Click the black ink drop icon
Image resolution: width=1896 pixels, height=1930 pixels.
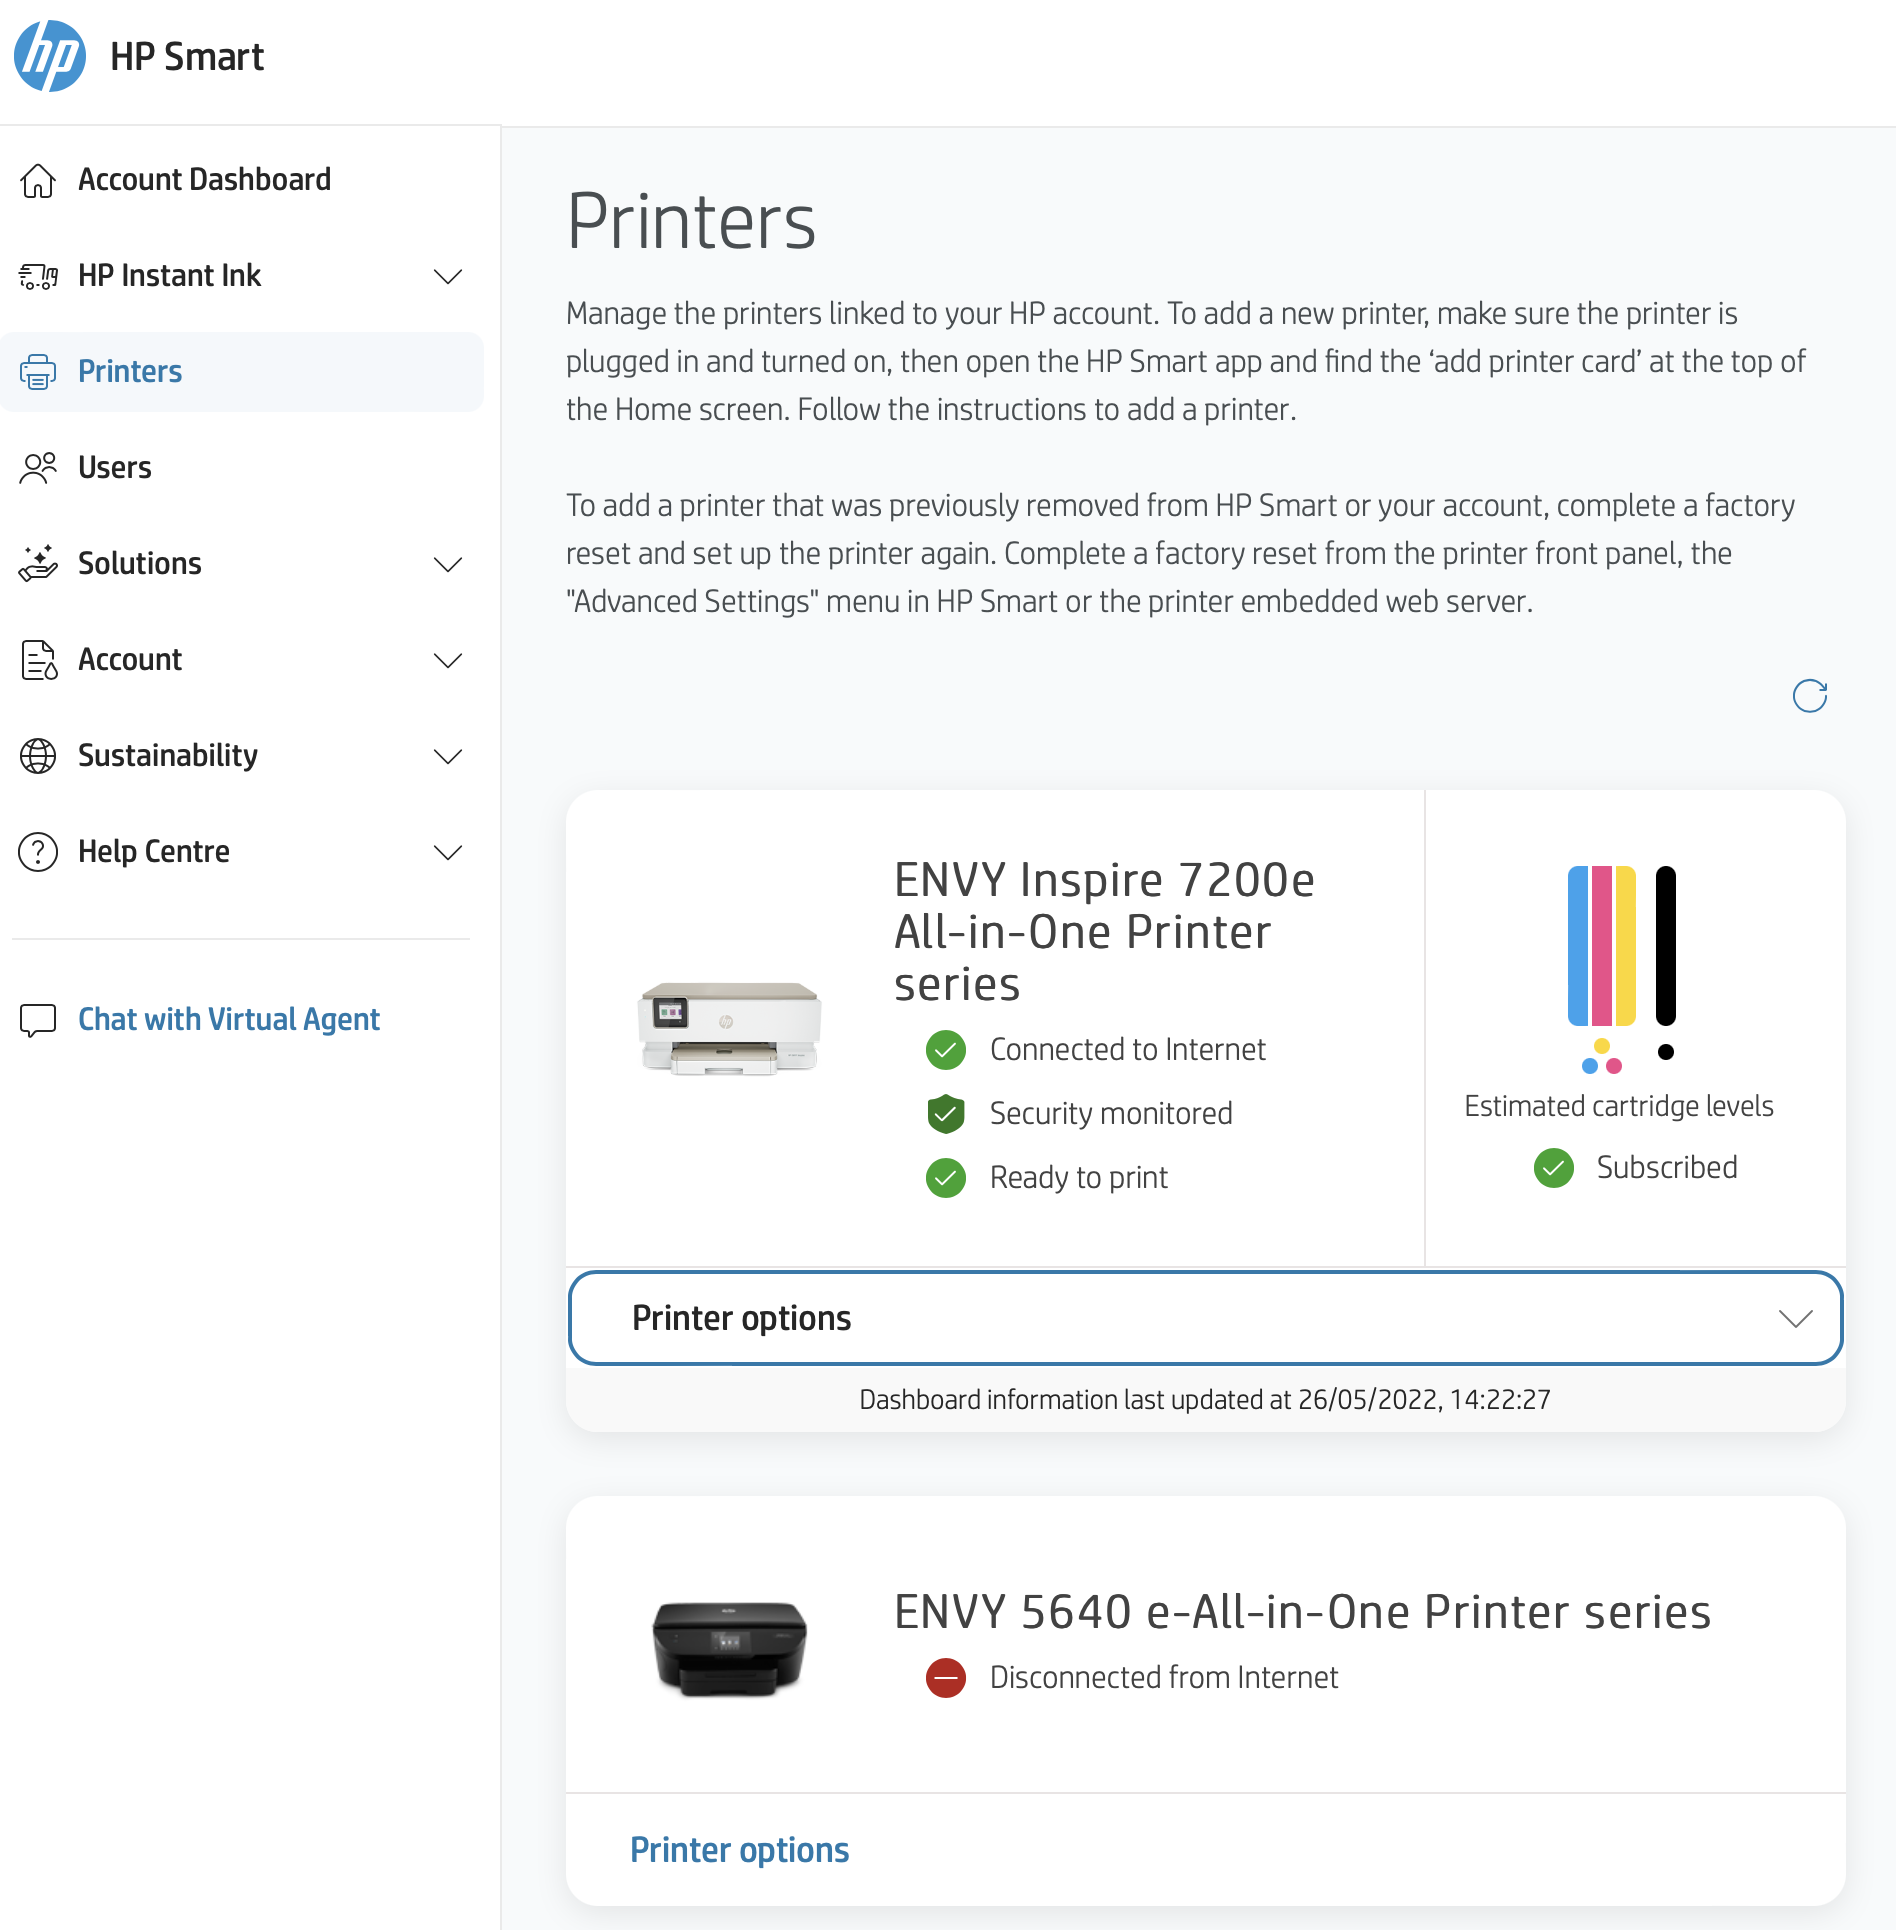[1666, 1052]
